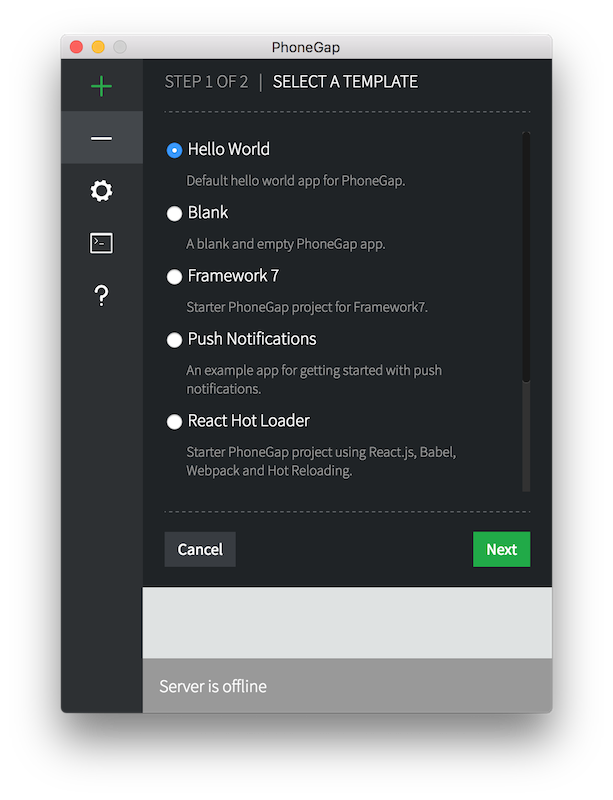This screenshot has height=800, width=613.
Task: Click the green plus add project icon
Action: tap(101, 86)
